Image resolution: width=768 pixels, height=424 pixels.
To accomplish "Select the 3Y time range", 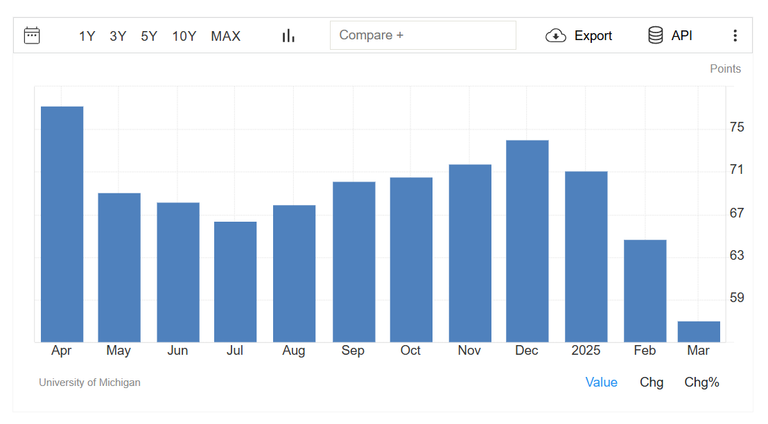I will [x=118, y=36].
